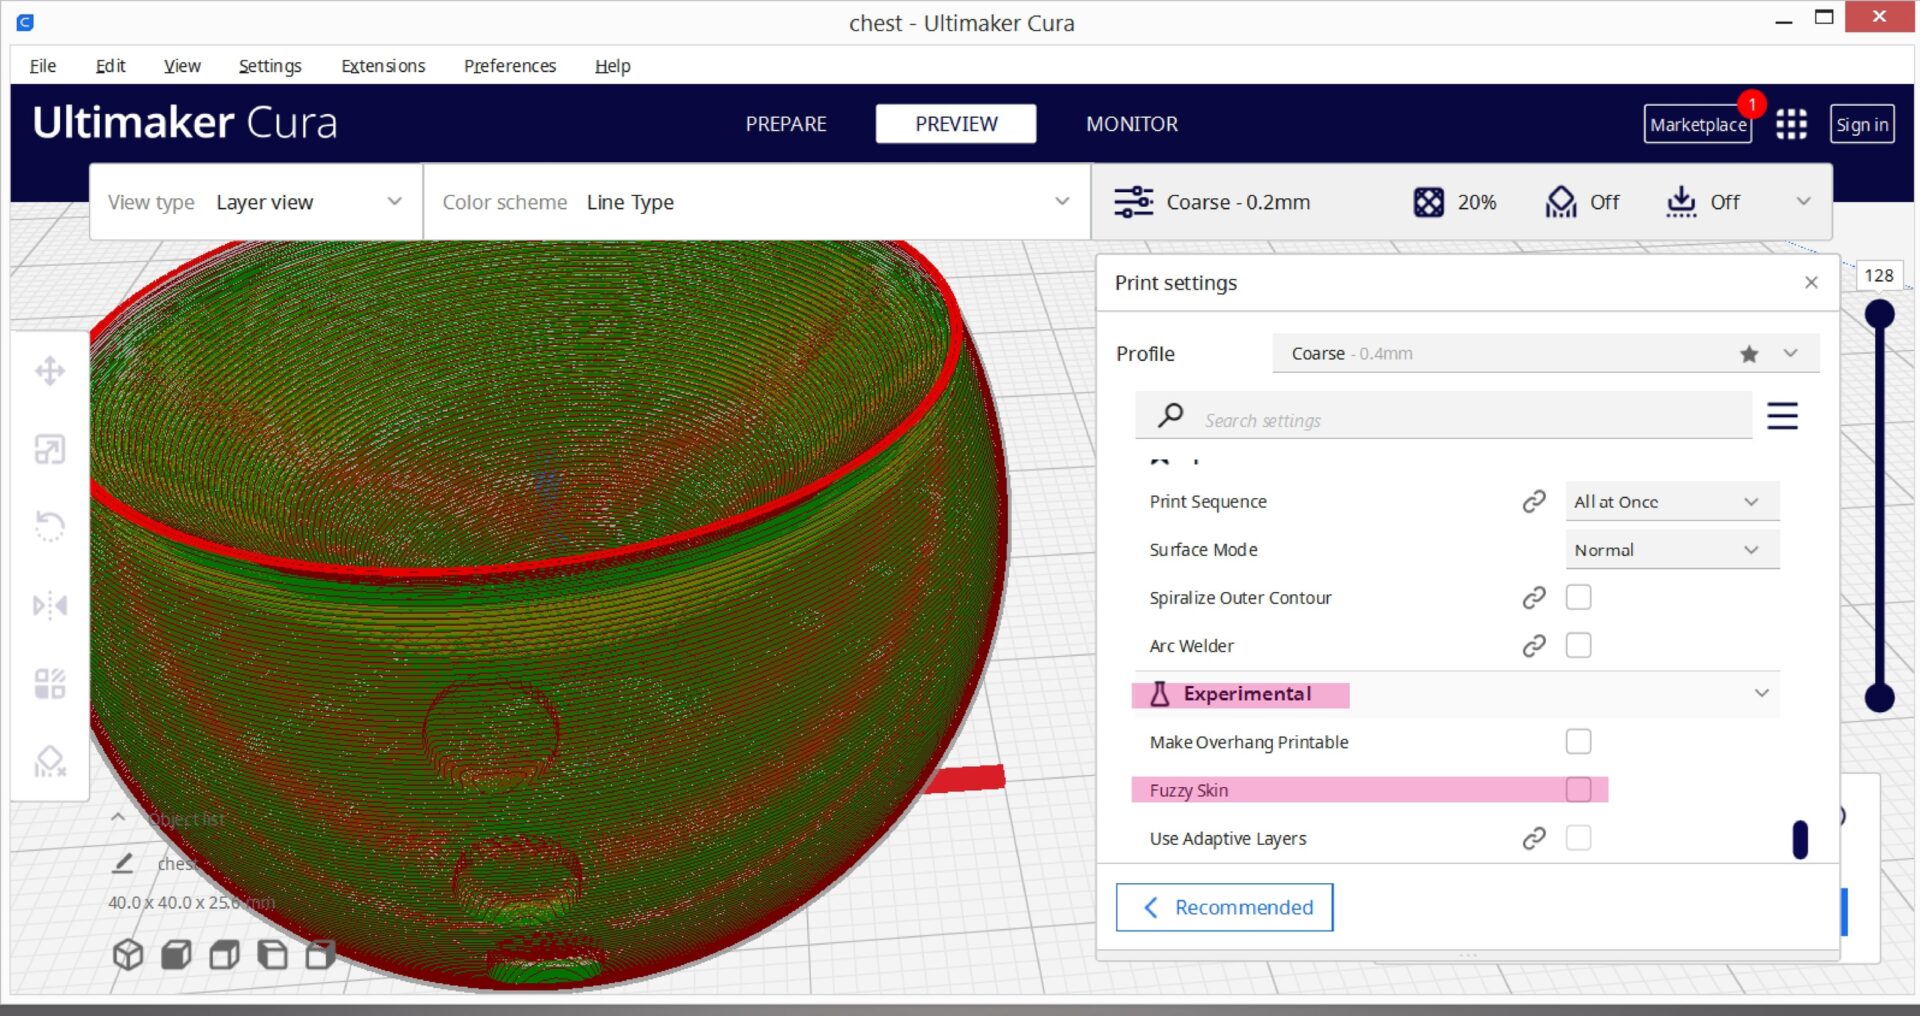This screenshot has width=1920, height=1016.
Task: Open the Color scheme dropdown
Action: click(x=757, y=202)
